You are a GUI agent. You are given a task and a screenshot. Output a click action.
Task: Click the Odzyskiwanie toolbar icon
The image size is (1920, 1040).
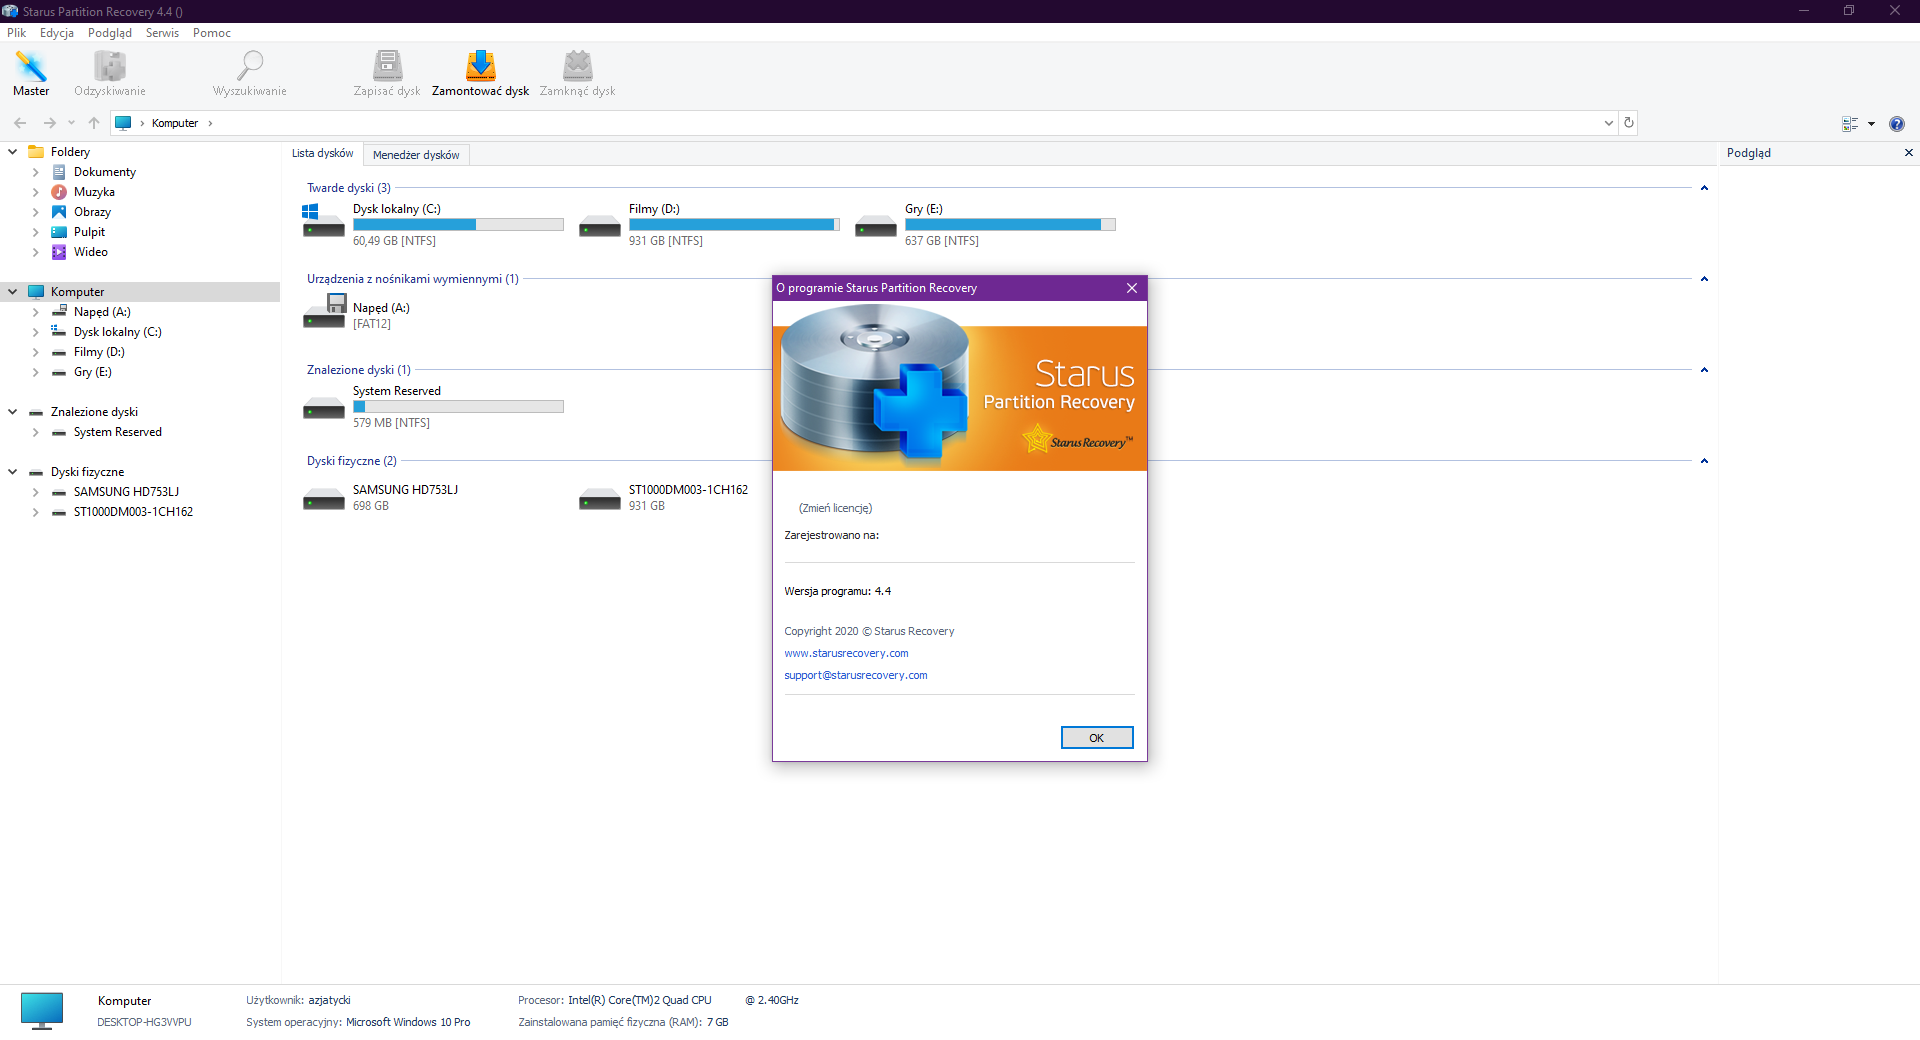click(110, 73)
